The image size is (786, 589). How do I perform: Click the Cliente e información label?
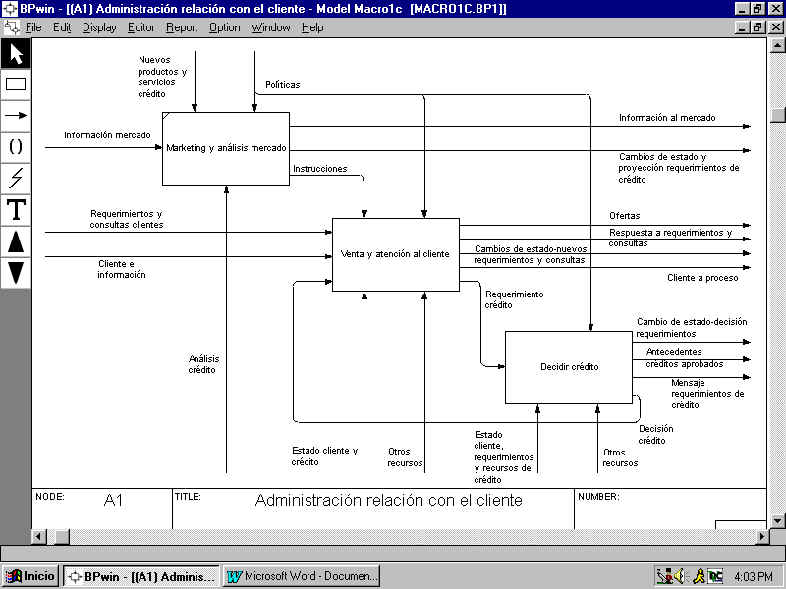point(121,269)
